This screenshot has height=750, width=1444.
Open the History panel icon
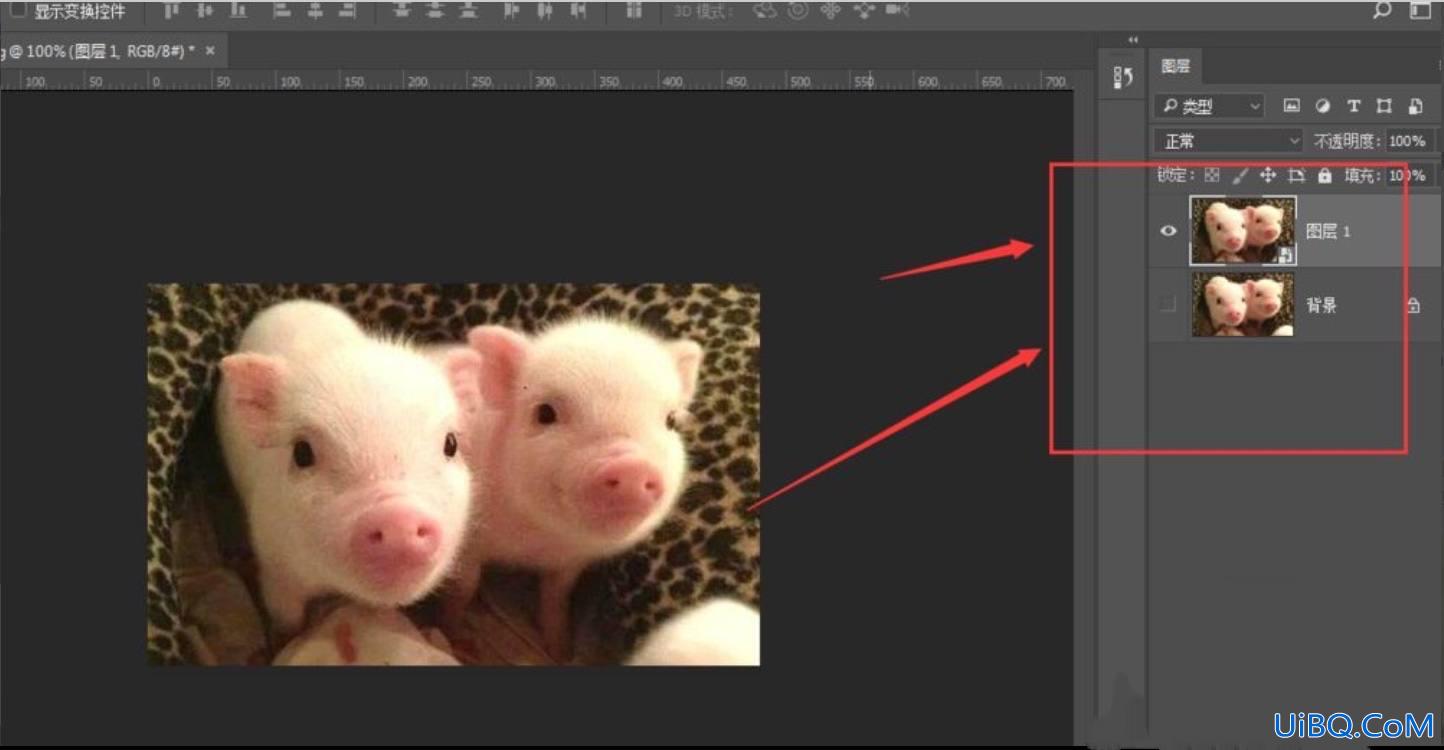[1123, 78]
